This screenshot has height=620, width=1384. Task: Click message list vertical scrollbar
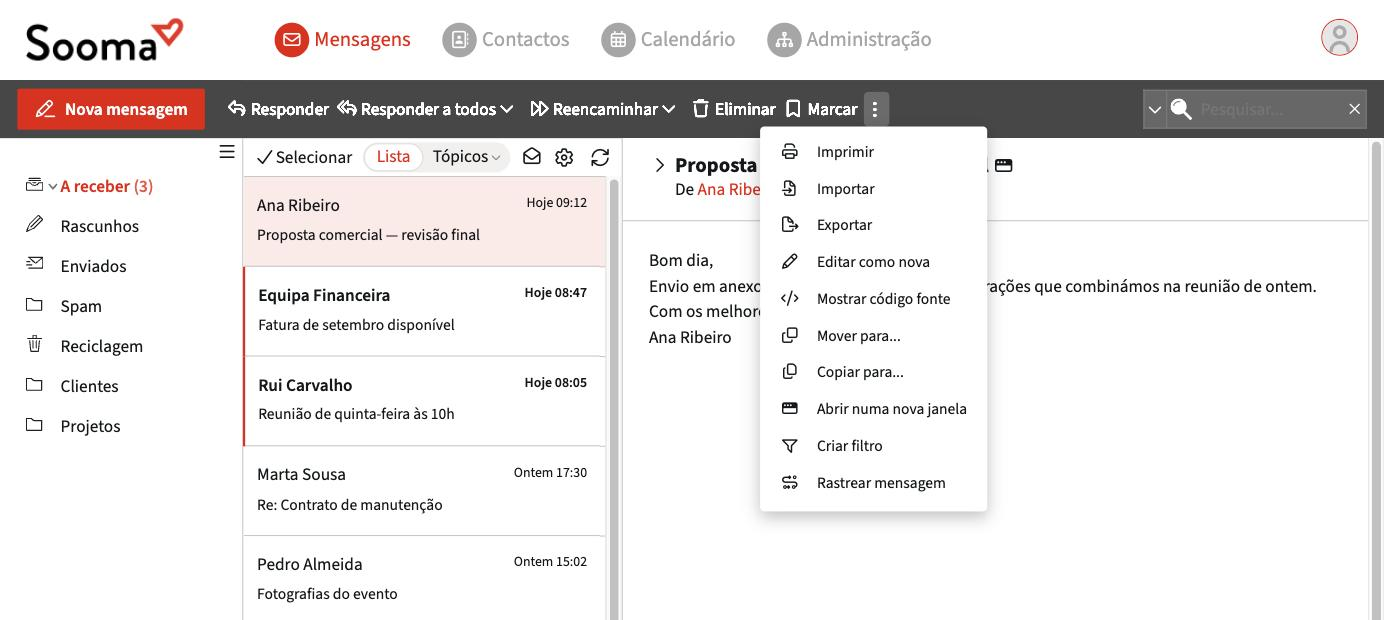pyautogui.click(x=614, y=400)
